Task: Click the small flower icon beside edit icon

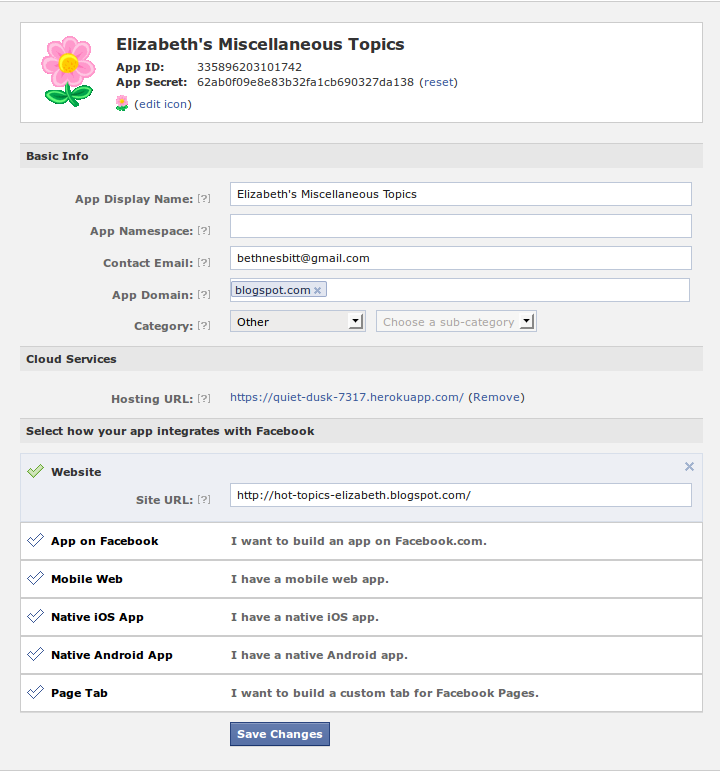Action: point(122,103)
